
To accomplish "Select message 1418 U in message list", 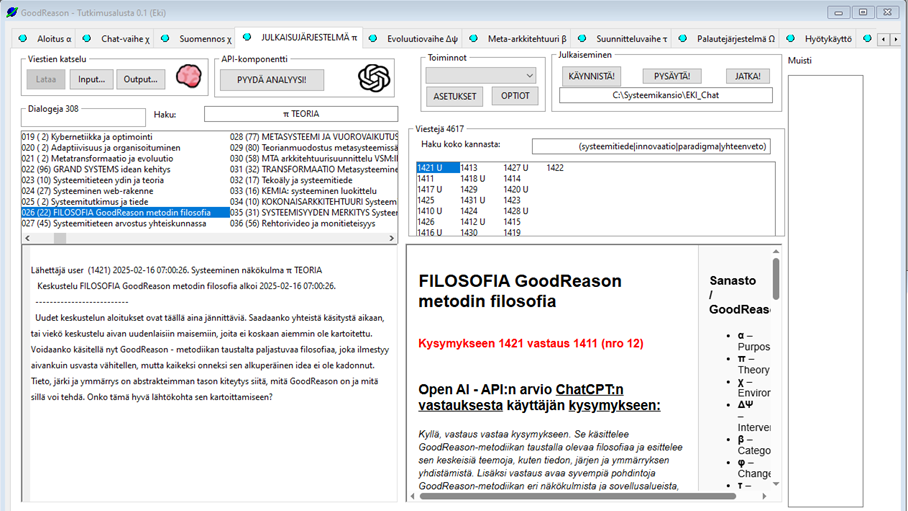I will tap(473, 178).
